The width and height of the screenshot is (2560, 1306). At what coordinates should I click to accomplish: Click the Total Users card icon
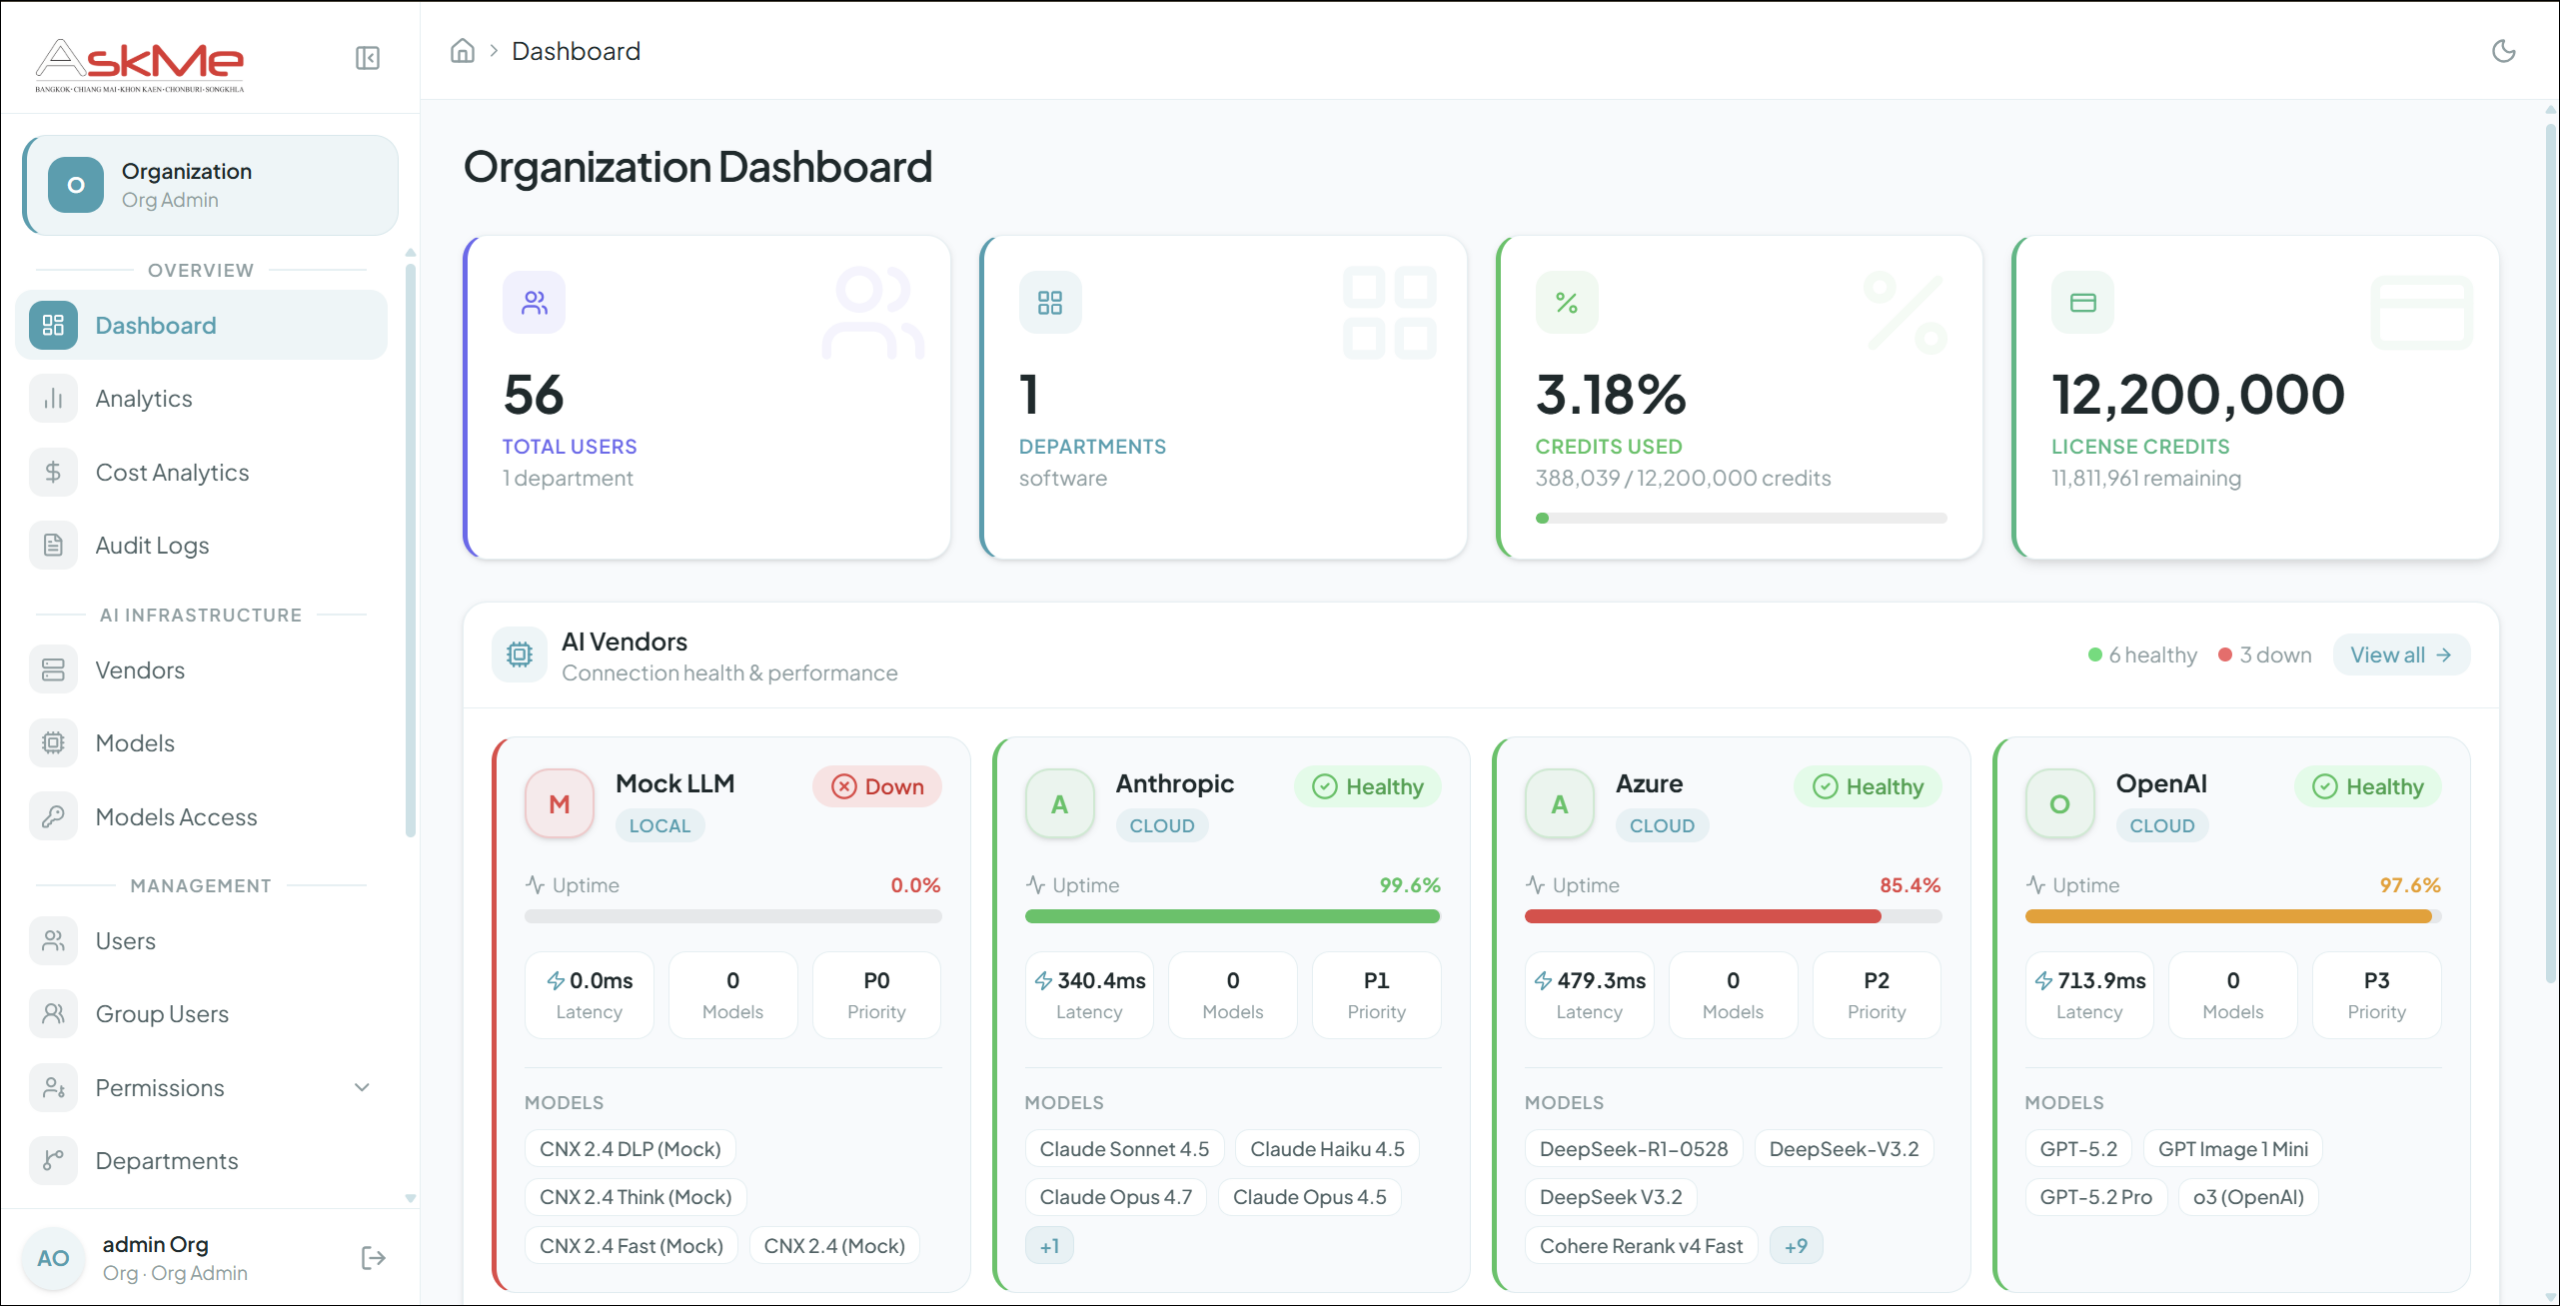534,302
